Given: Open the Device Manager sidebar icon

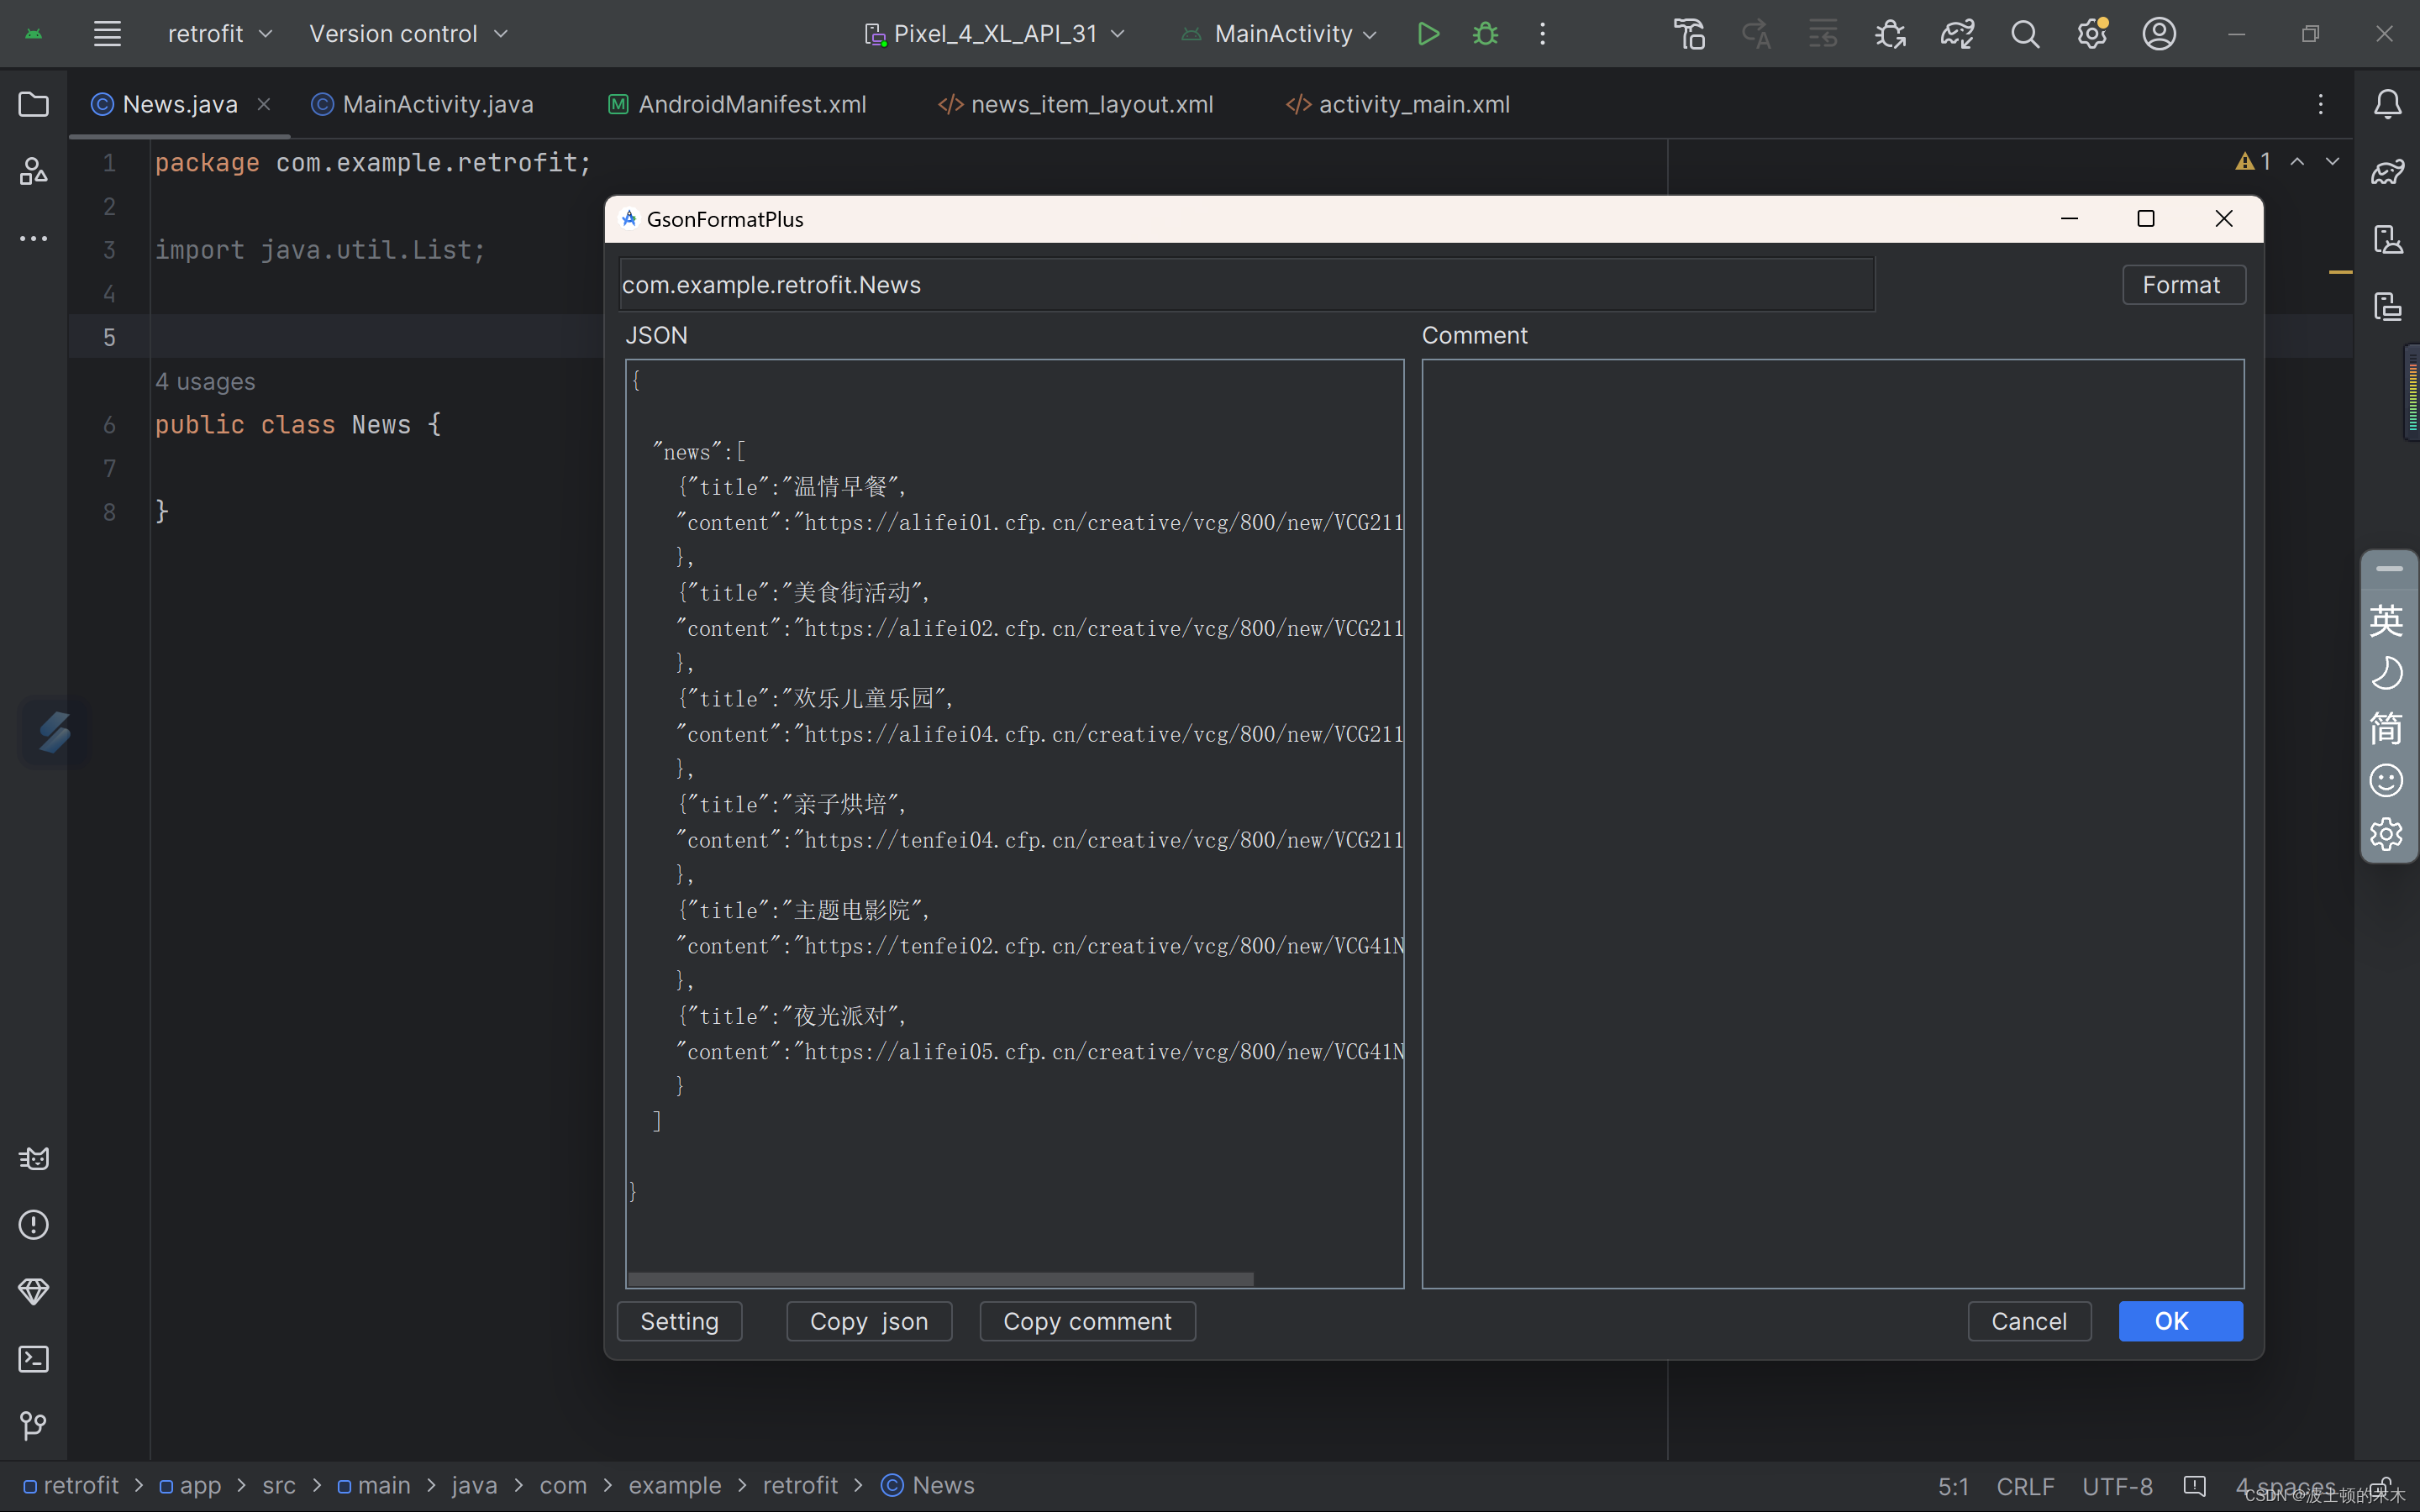Looking at the screenshot, I should click(x=2387, y=239).
